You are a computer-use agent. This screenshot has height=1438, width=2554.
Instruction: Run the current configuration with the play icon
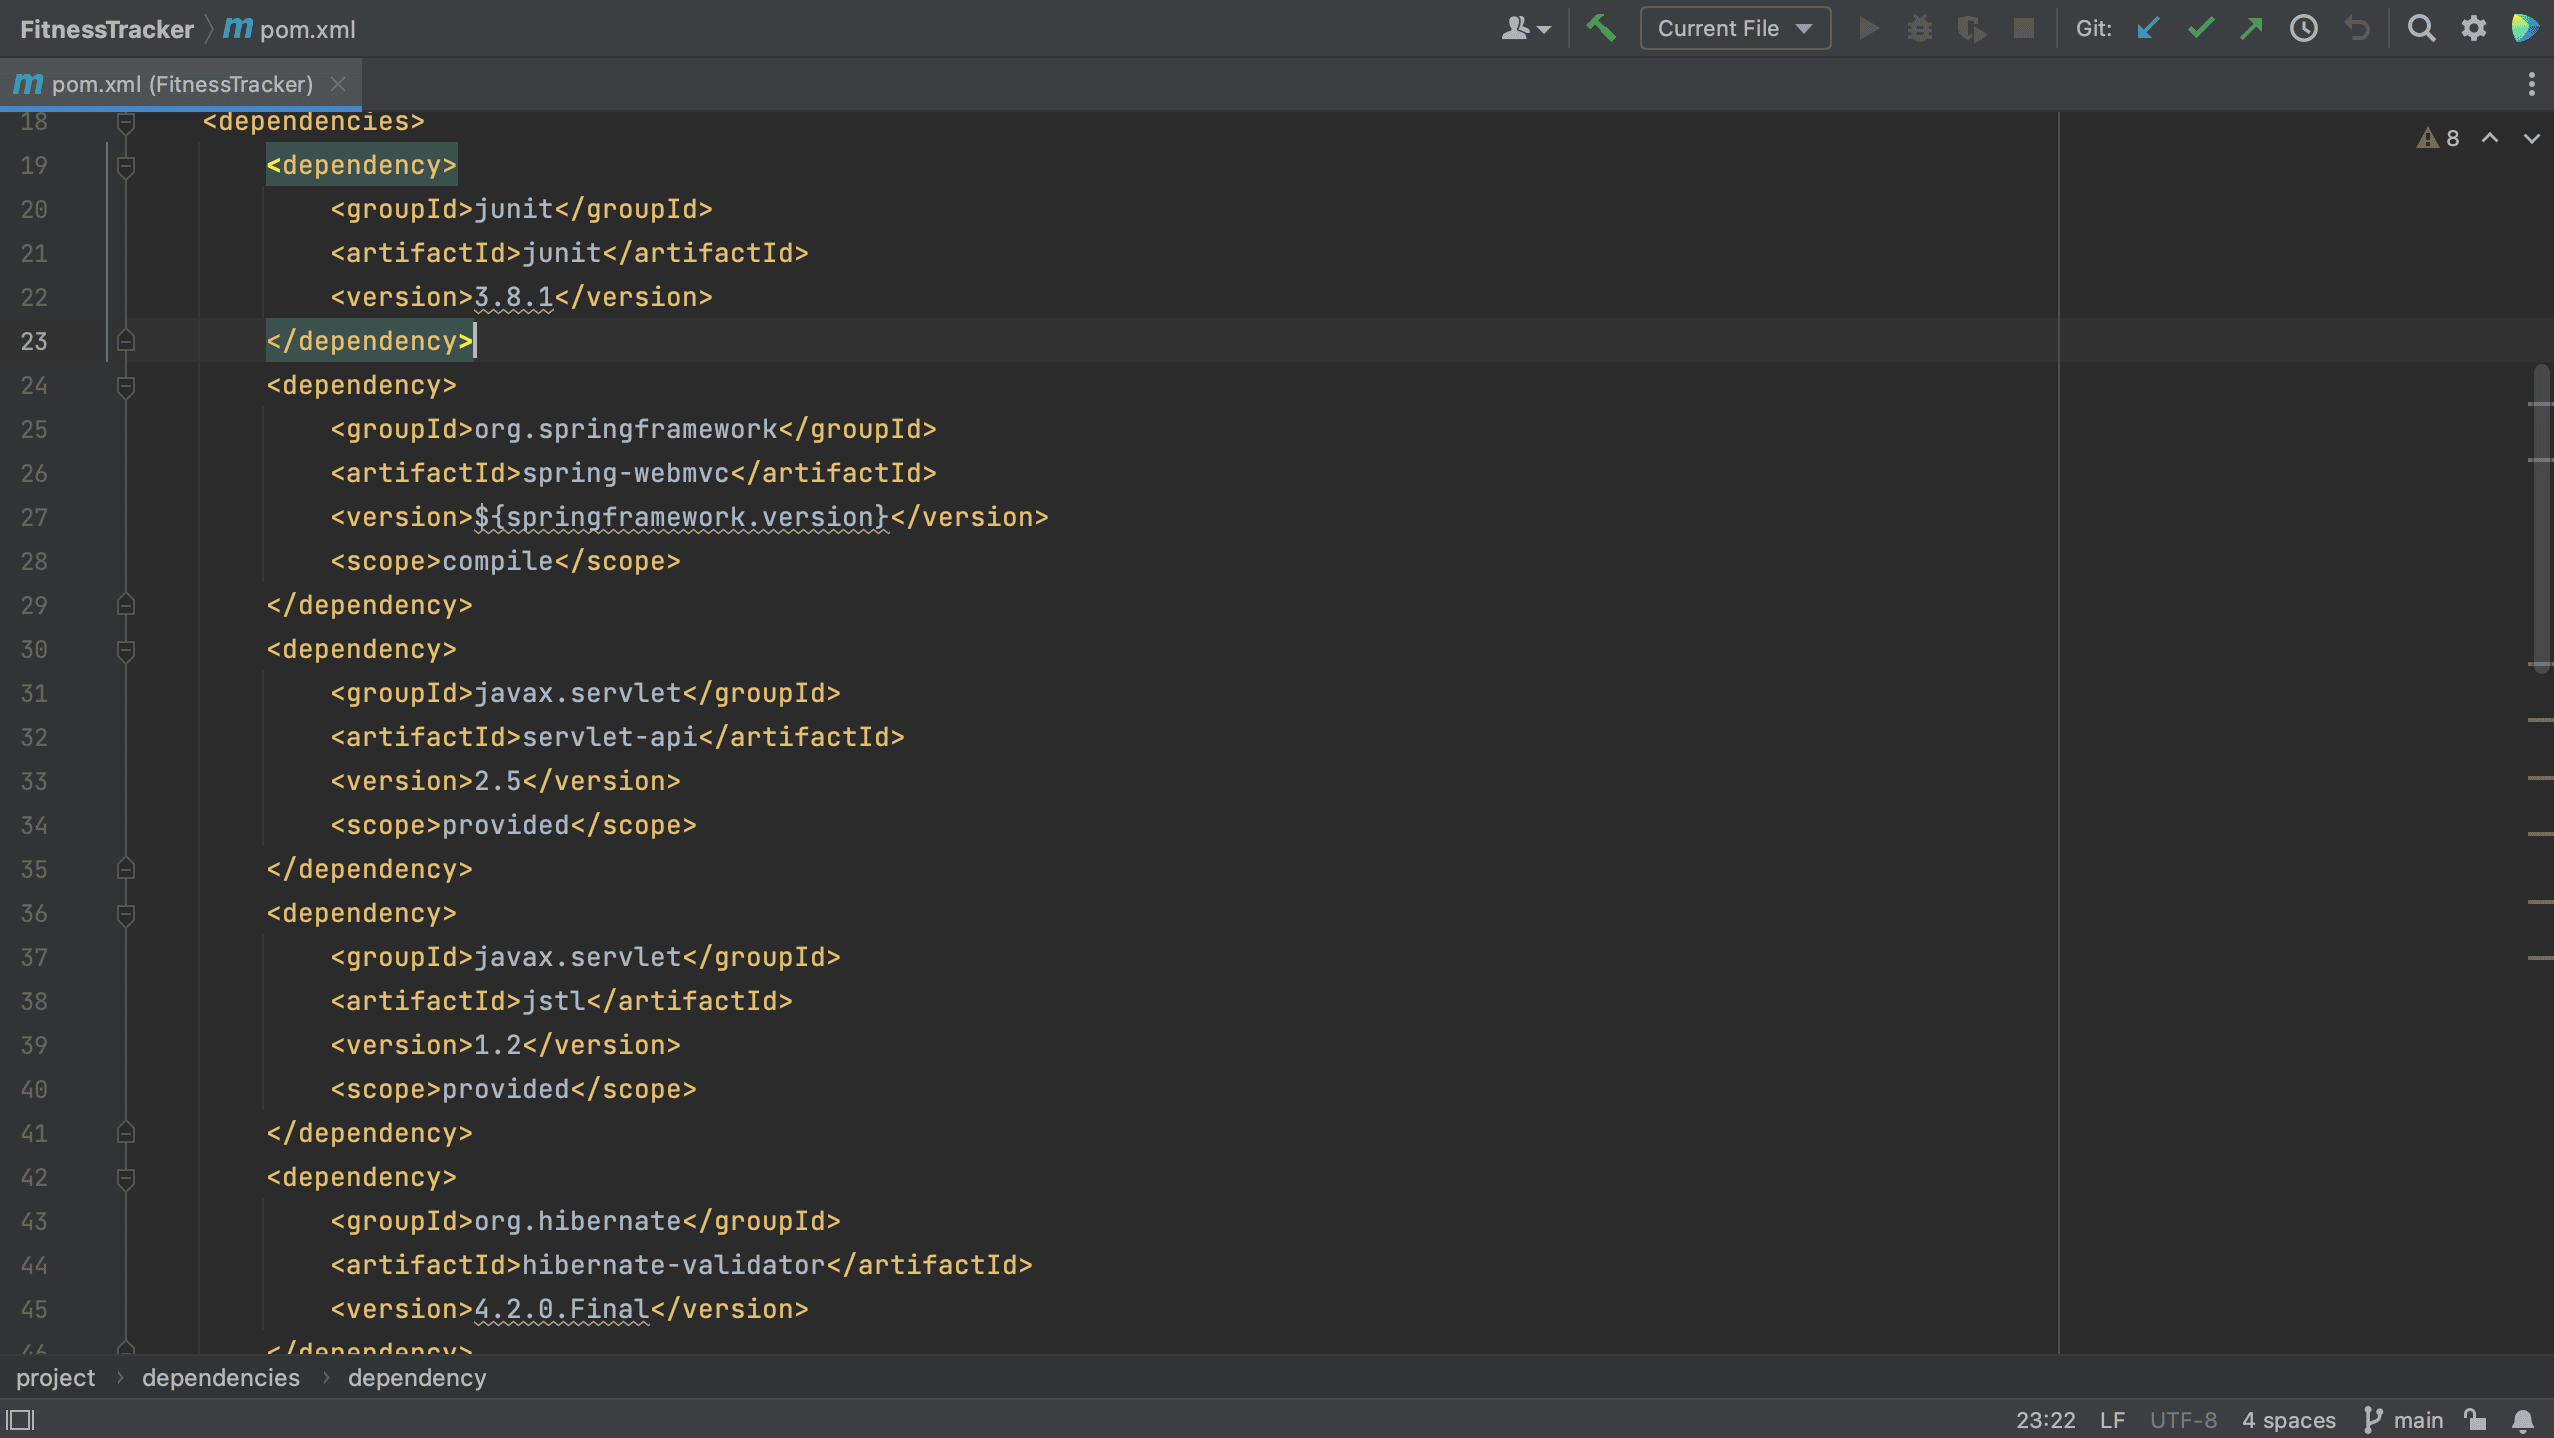(1868, 28)
